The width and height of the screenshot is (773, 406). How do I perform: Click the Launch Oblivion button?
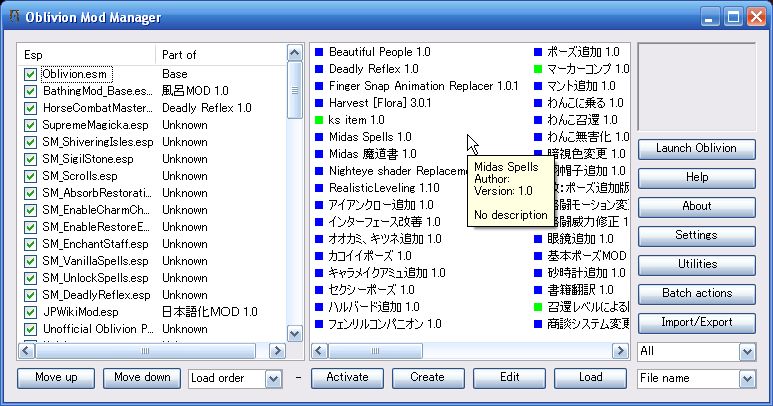point(696,149)
